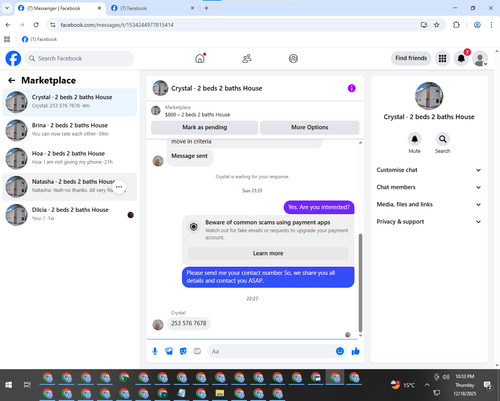500x401 pixels.
Task: Open Task View on taskbar
Action: point(27,385)
